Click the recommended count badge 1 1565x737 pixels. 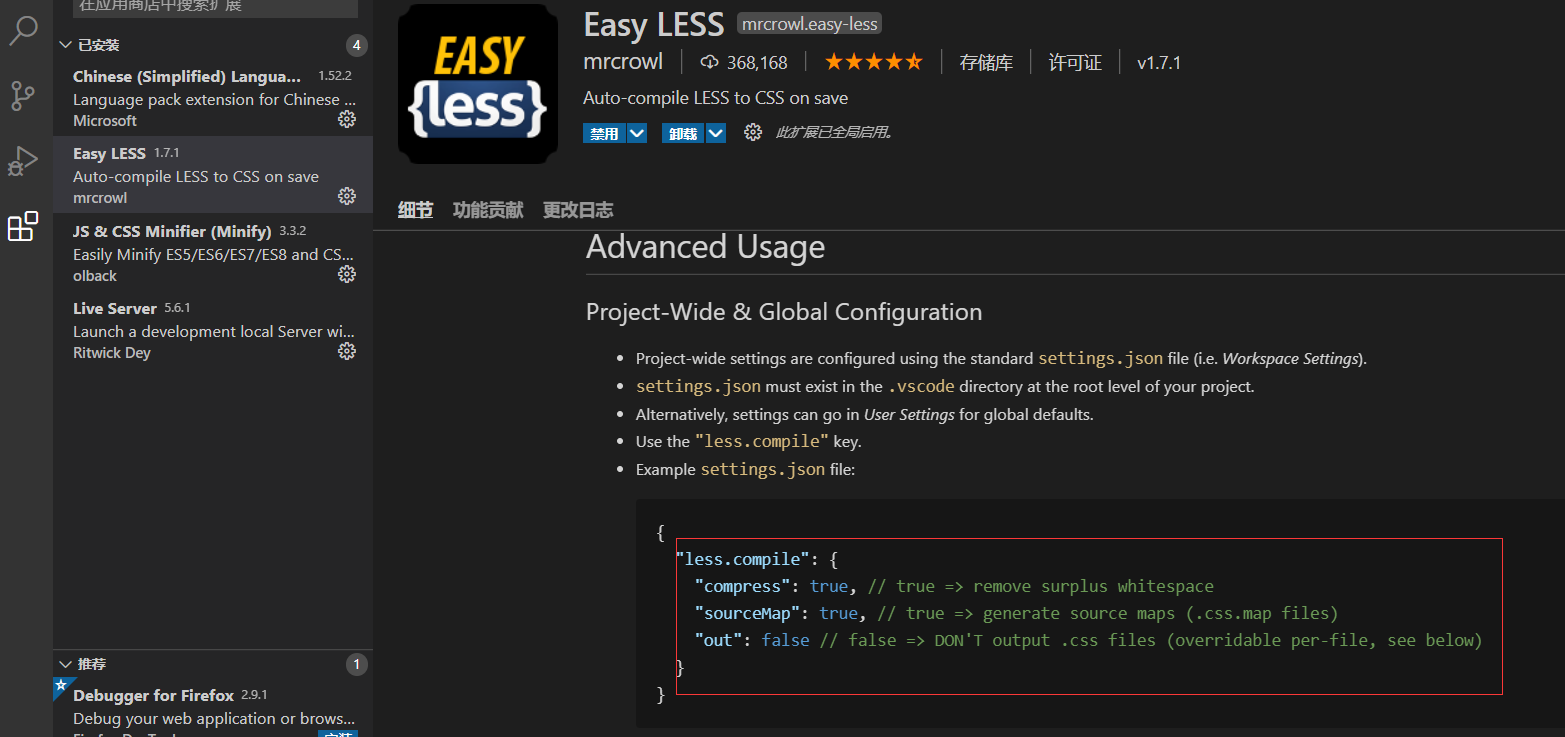point(357,664)
